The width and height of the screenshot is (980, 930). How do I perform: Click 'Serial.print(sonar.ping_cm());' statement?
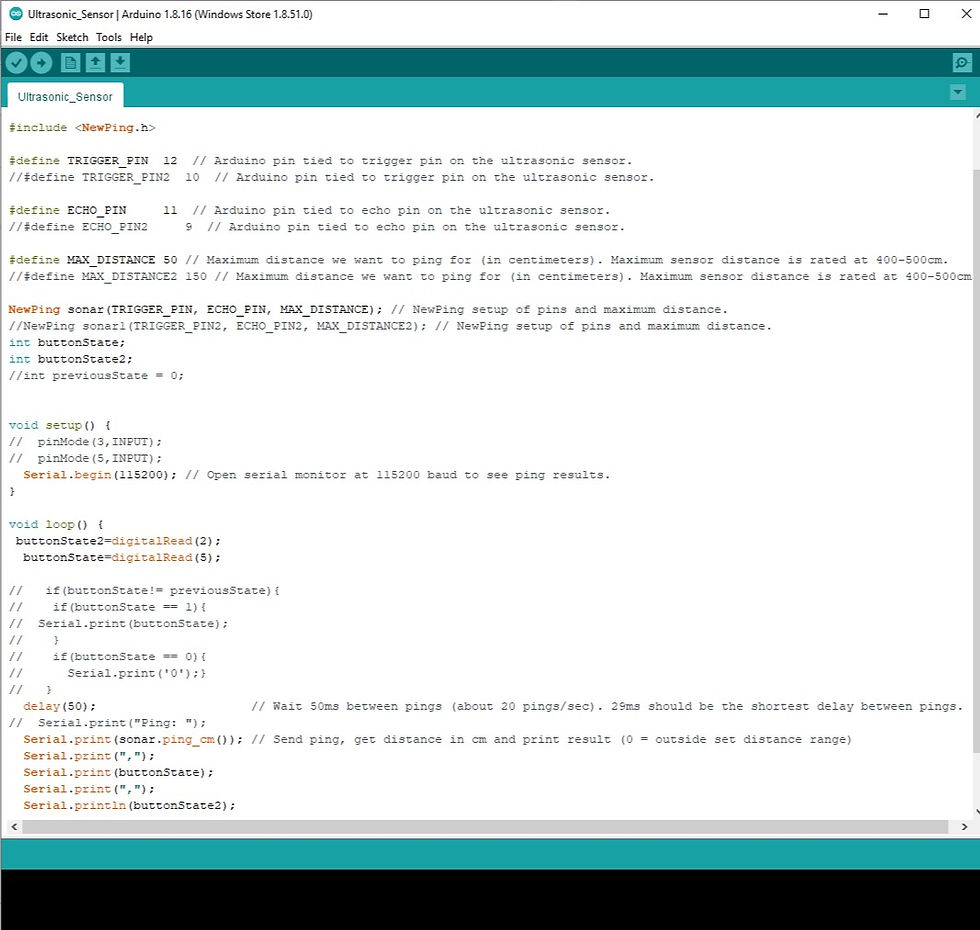pyautogui.click(x=133, y=739)
